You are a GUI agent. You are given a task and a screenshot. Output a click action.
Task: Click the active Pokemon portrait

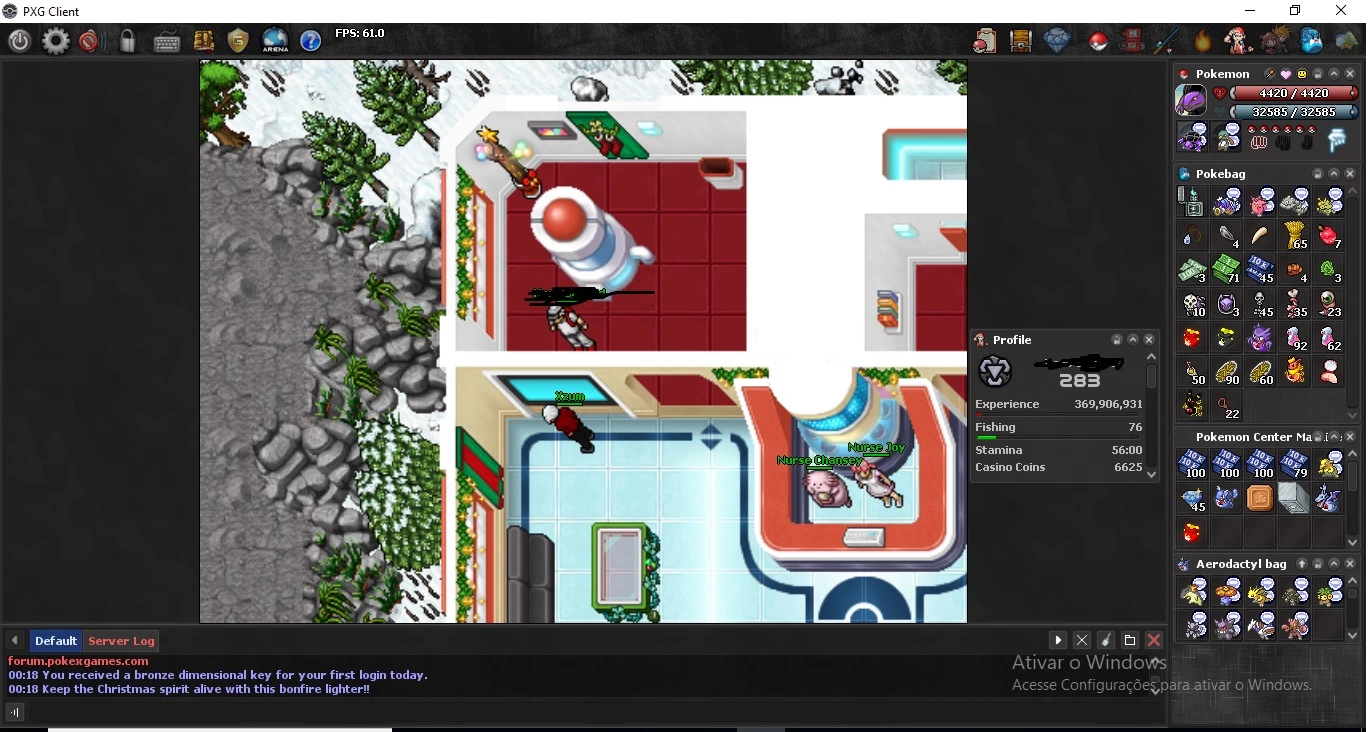point(1191,102)
